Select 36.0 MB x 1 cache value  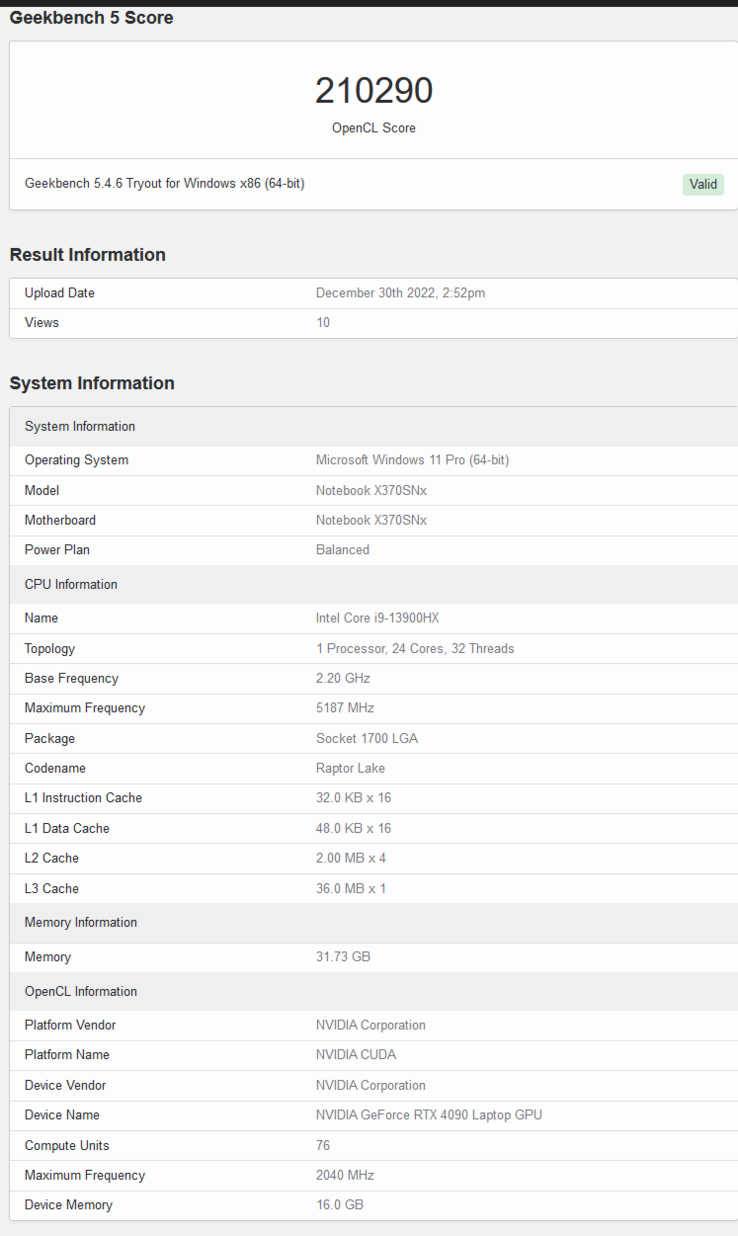tap(351, 888)
